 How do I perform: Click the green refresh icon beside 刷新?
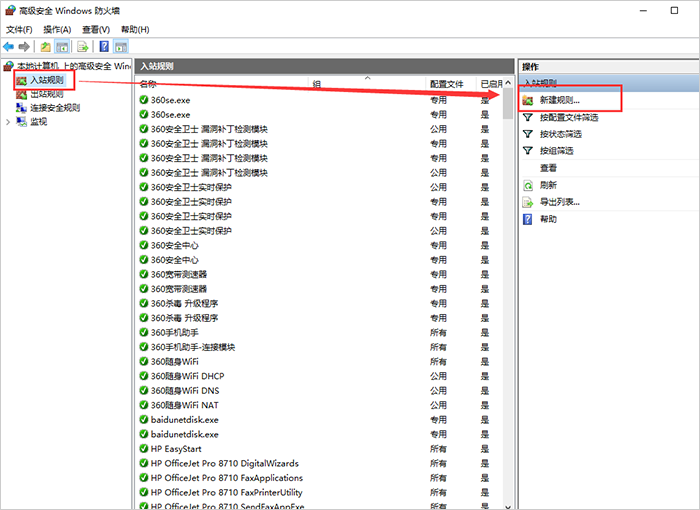coord(528,185)
